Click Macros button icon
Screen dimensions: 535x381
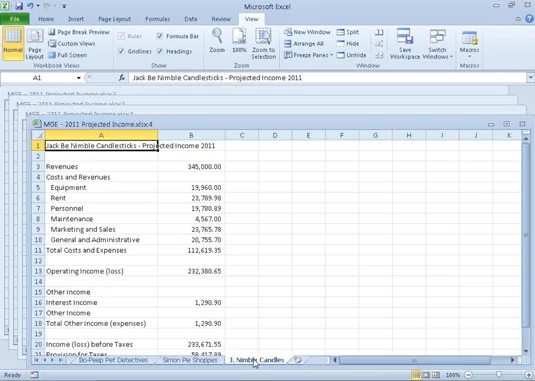469,38
